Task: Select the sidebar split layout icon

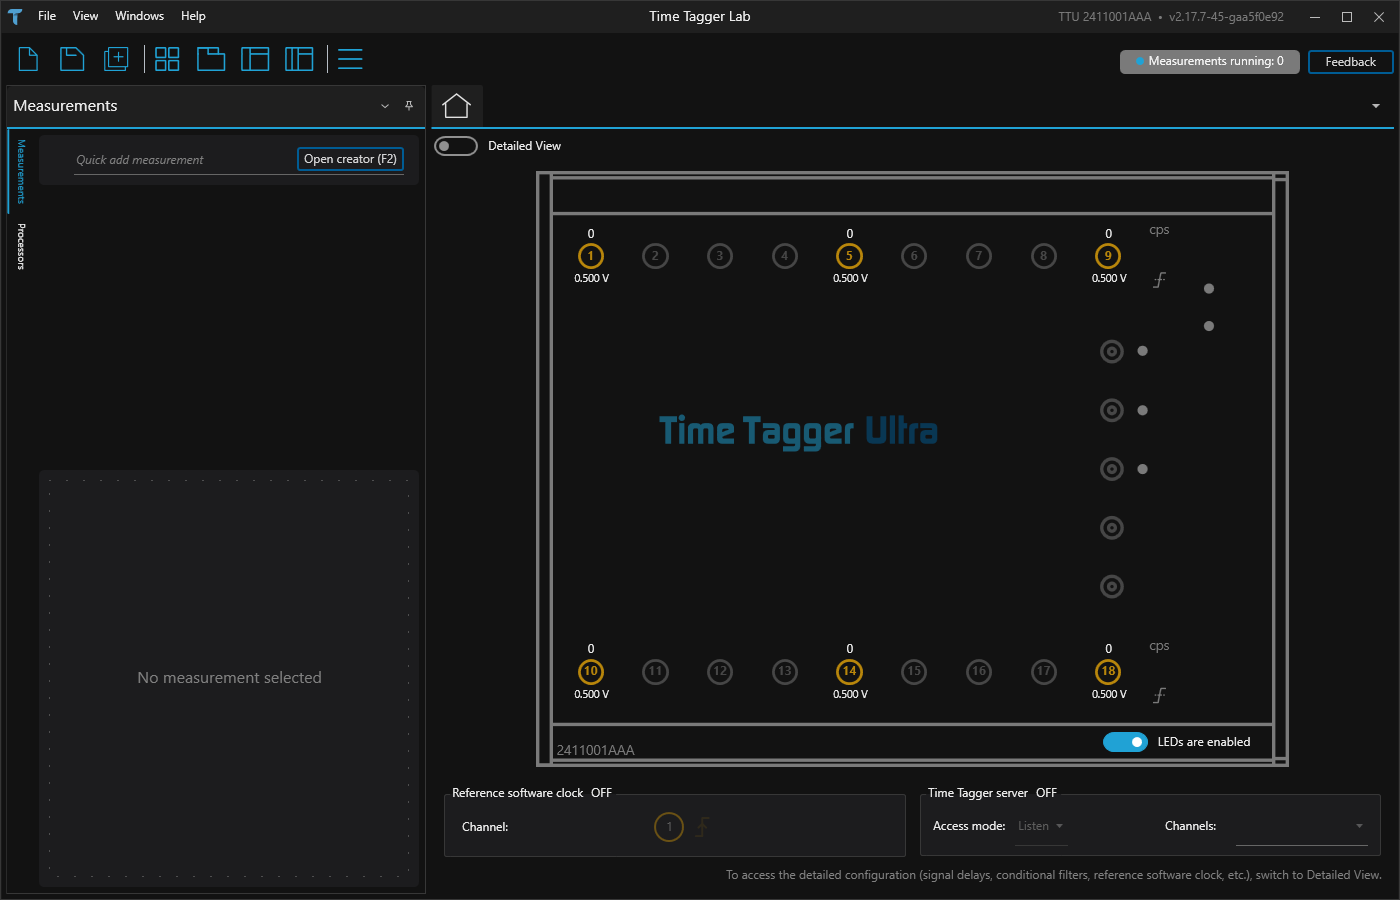Action: (255, 59)
